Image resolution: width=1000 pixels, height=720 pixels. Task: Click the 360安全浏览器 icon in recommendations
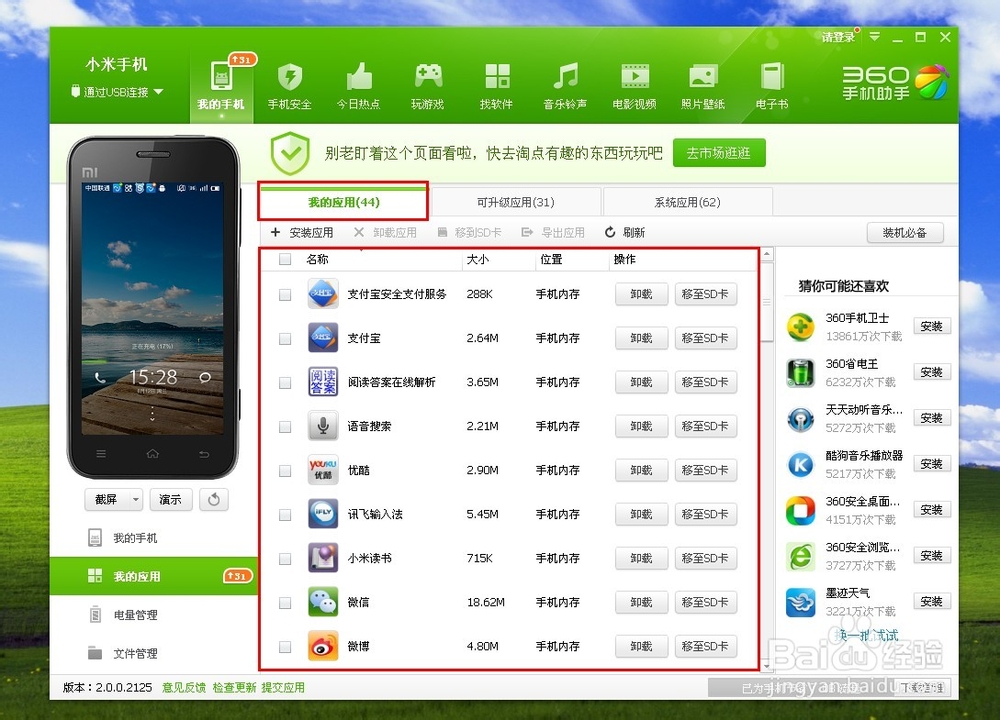[800, 557]
